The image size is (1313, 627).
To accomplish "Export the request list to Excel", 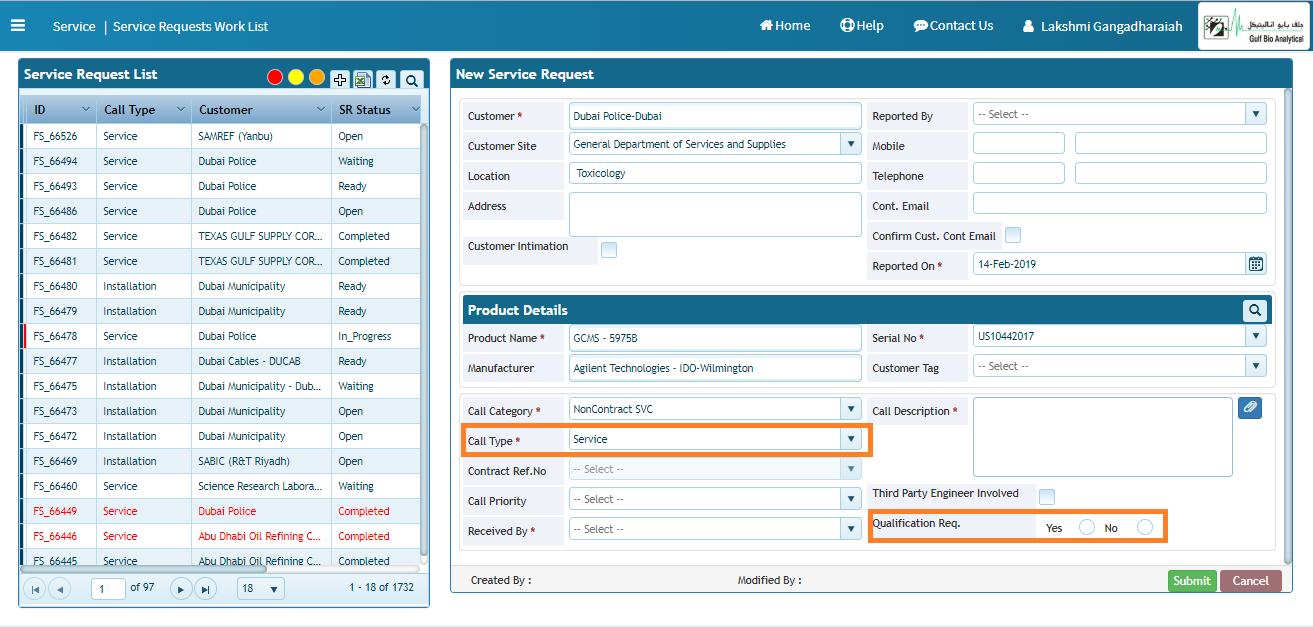I will pyautogui.click(x=362, y=80).
